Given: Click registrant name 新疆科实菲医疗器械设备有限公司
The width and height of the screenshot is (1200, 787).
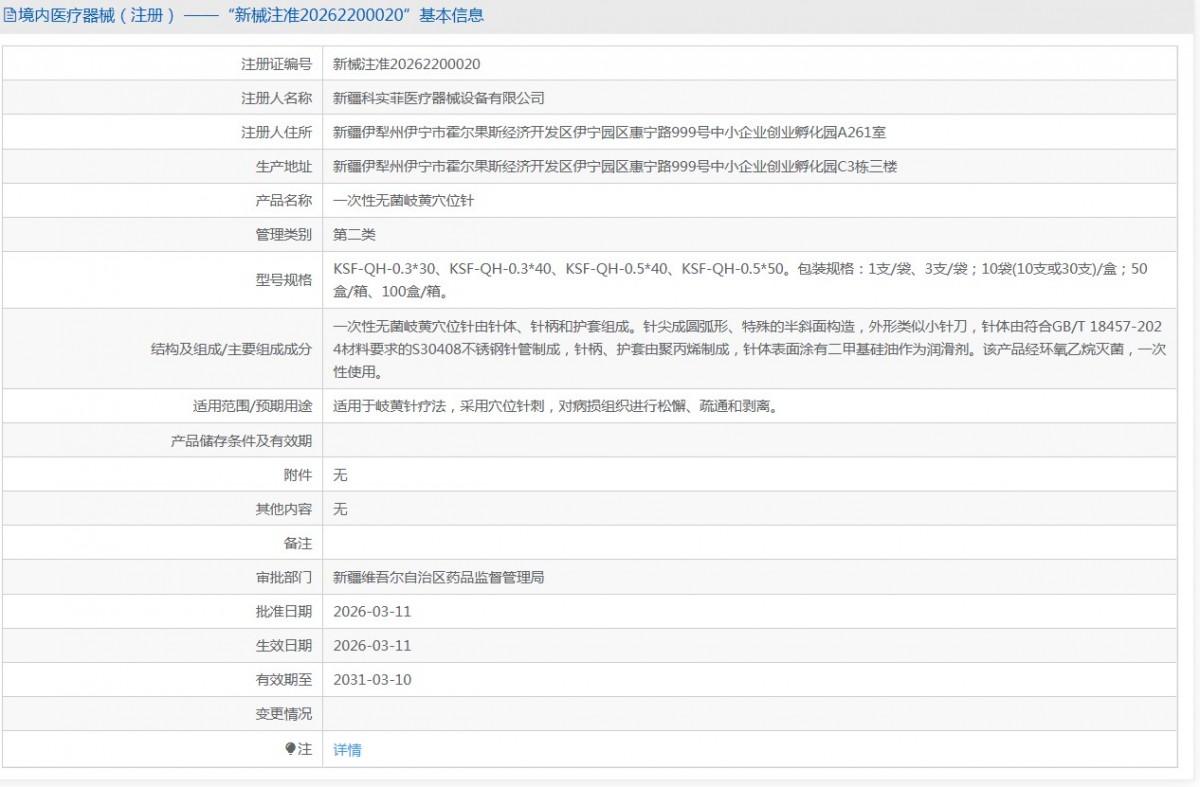Looking at the screenshot, I should [438, 98].
